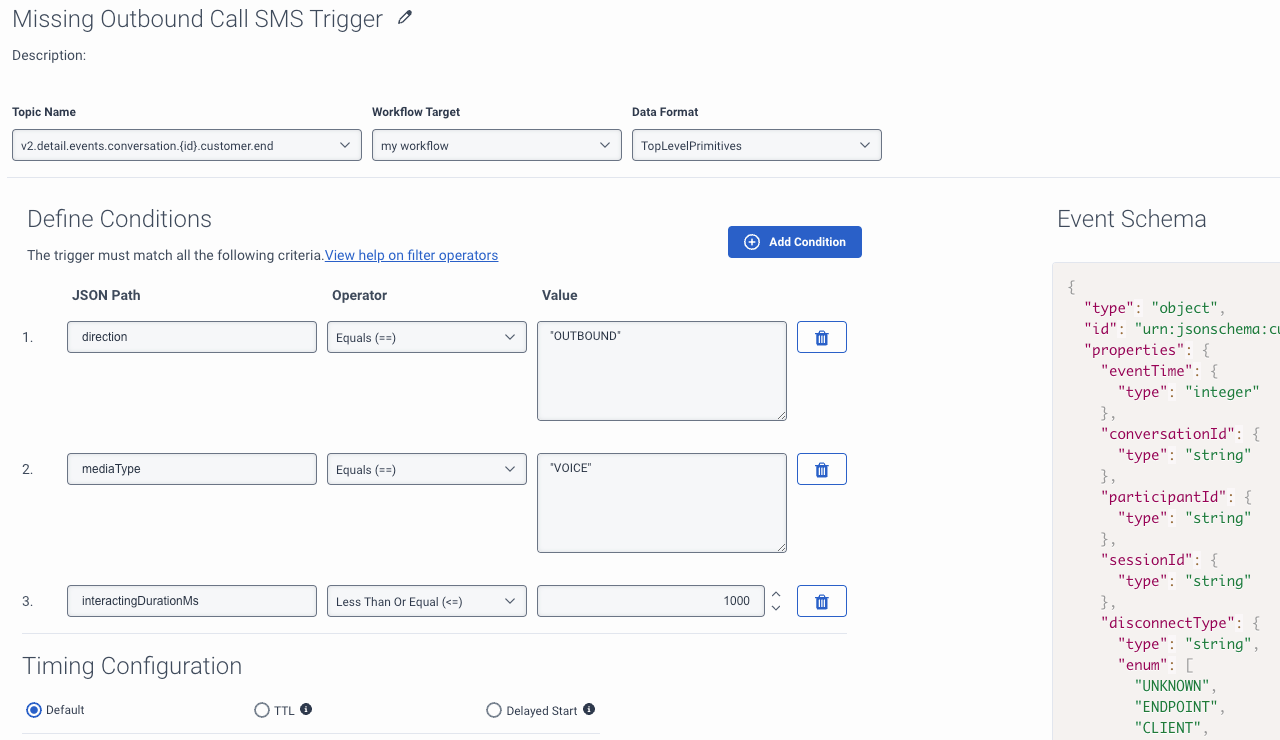Delete the interactingDurationMs condition with trash icon
This screenshot has width=1280, height=740.
[x=821, y=602]
